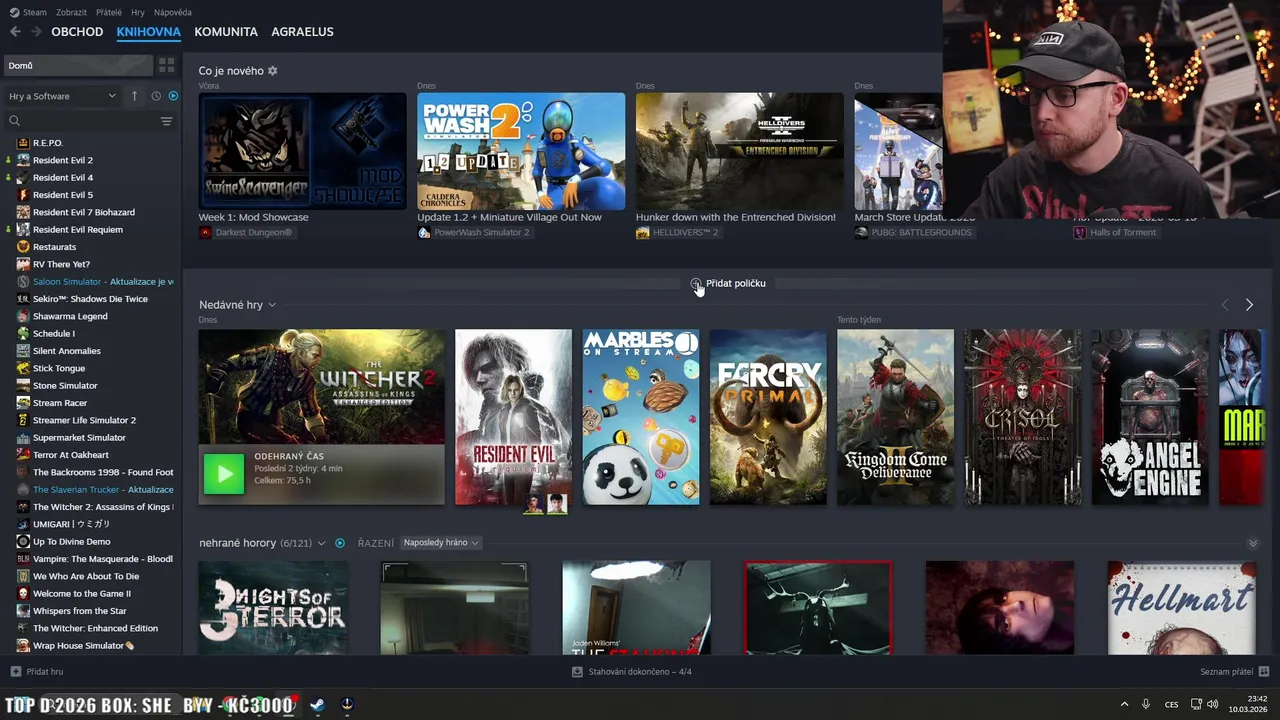1280x720 pixels.
Task: Open downloads status Stahování dokončeno
Action: click(631, 672)
